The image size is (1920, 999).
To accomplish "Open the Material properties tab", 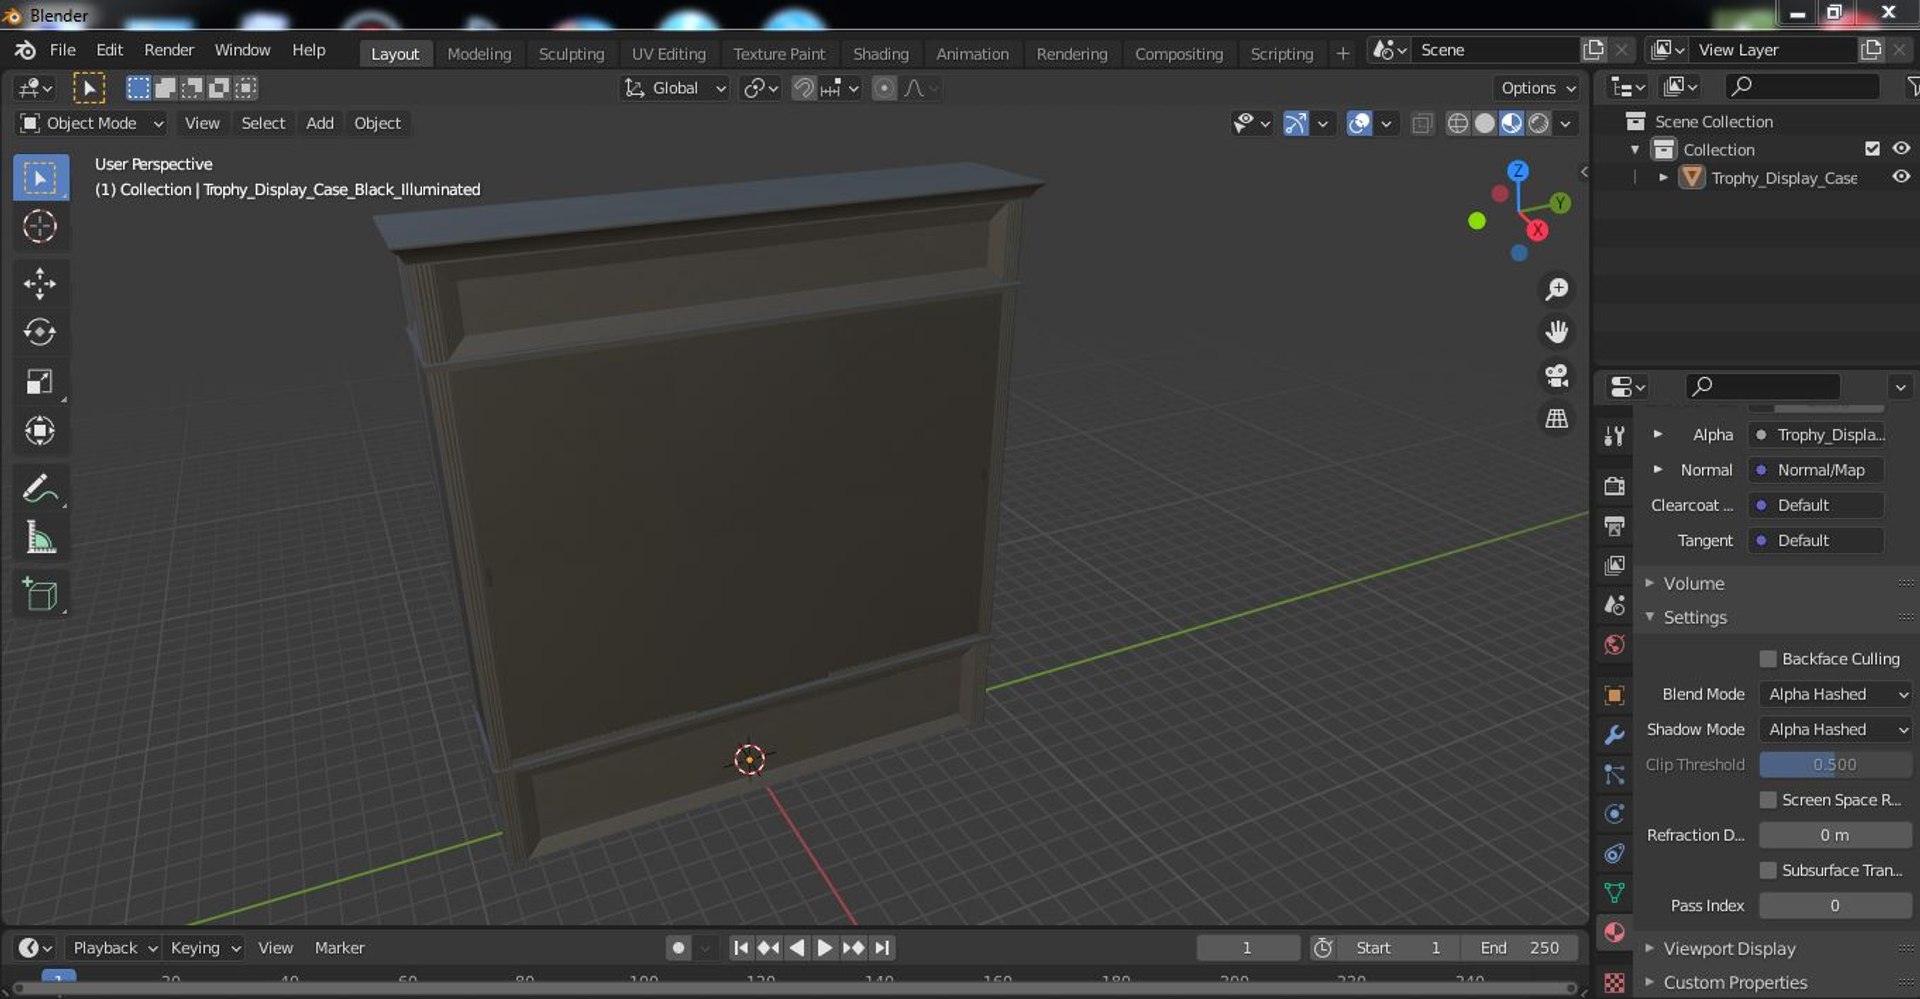I will [1614, 933].
